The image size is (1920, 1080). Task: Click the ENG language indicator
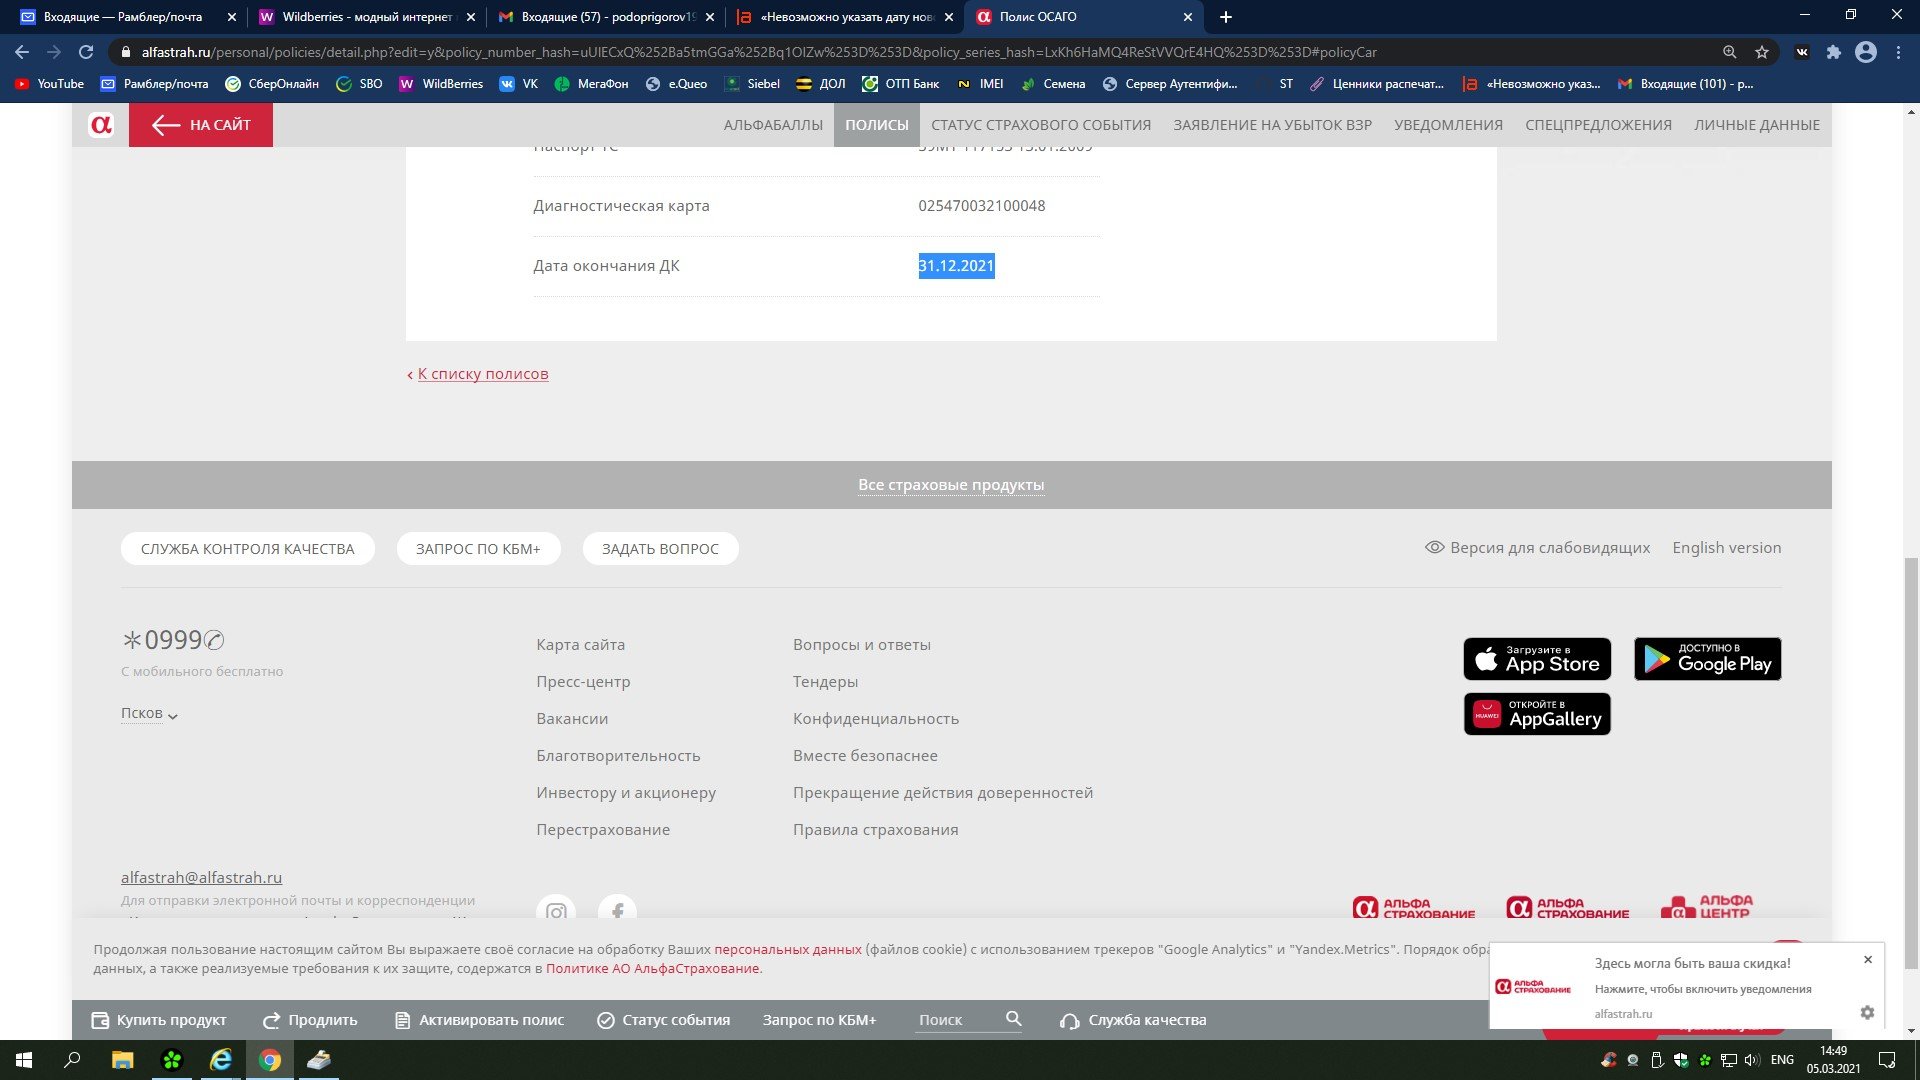point(1782,1060)
